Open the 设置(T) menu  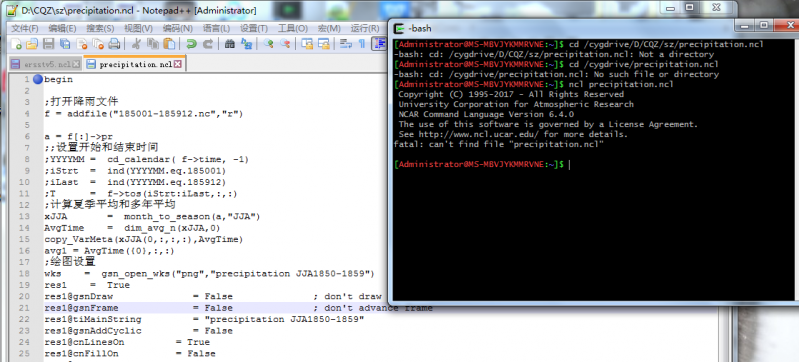(x=254, y=29)
